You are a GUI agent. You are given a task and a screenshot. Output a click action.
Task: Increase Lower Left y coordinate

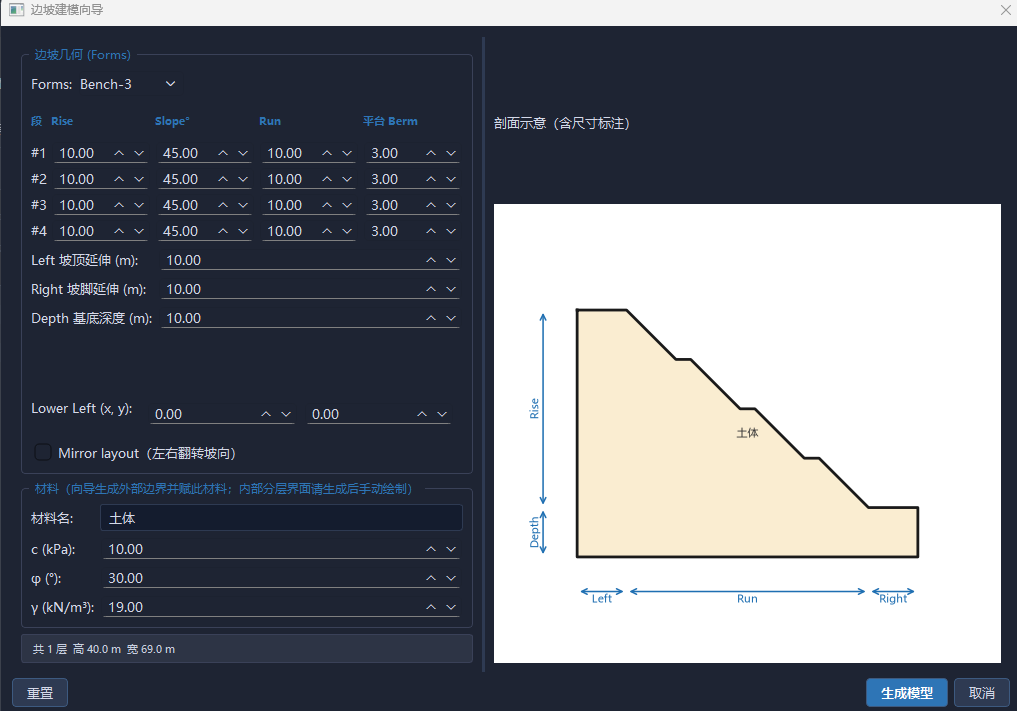click(x=422, y=414)
